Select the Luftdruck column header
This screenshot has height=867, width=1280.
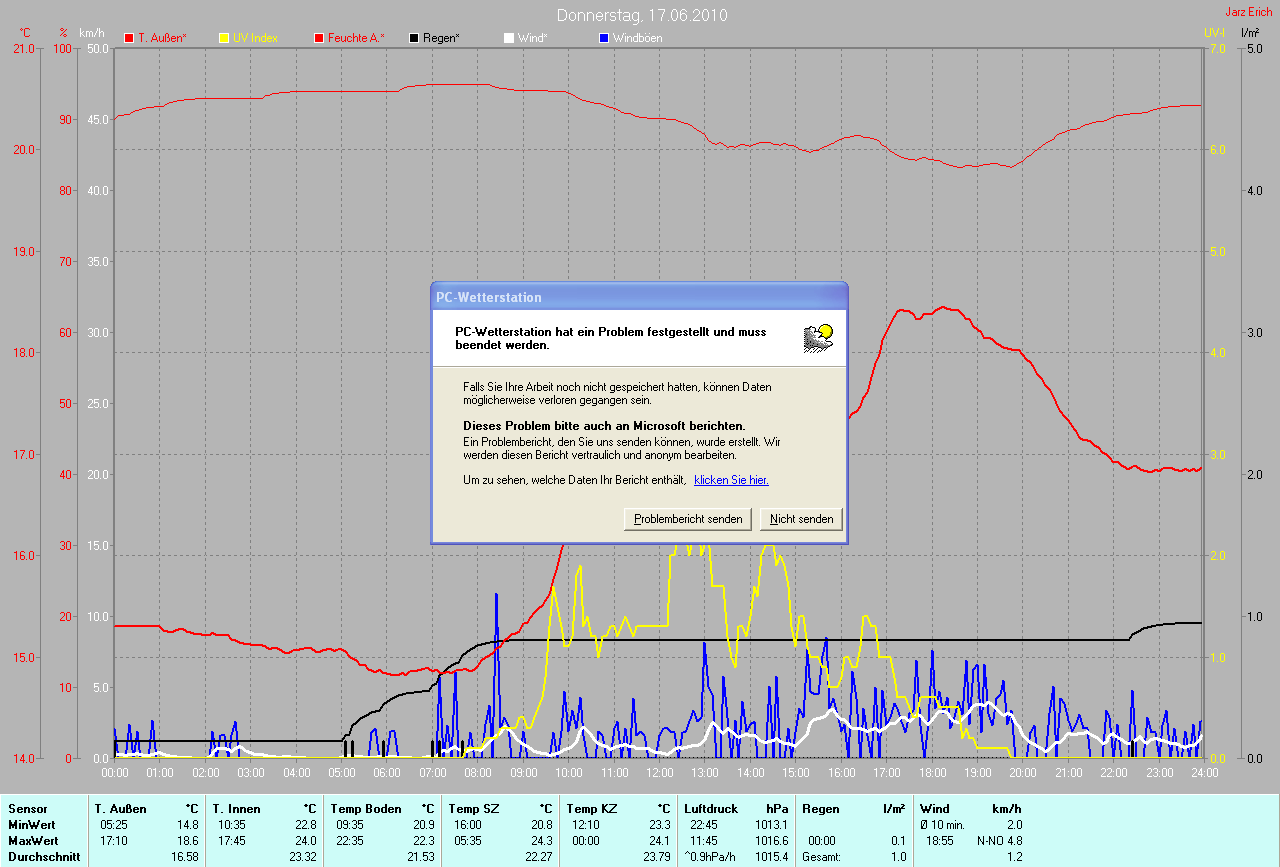(x=710, y=808)
